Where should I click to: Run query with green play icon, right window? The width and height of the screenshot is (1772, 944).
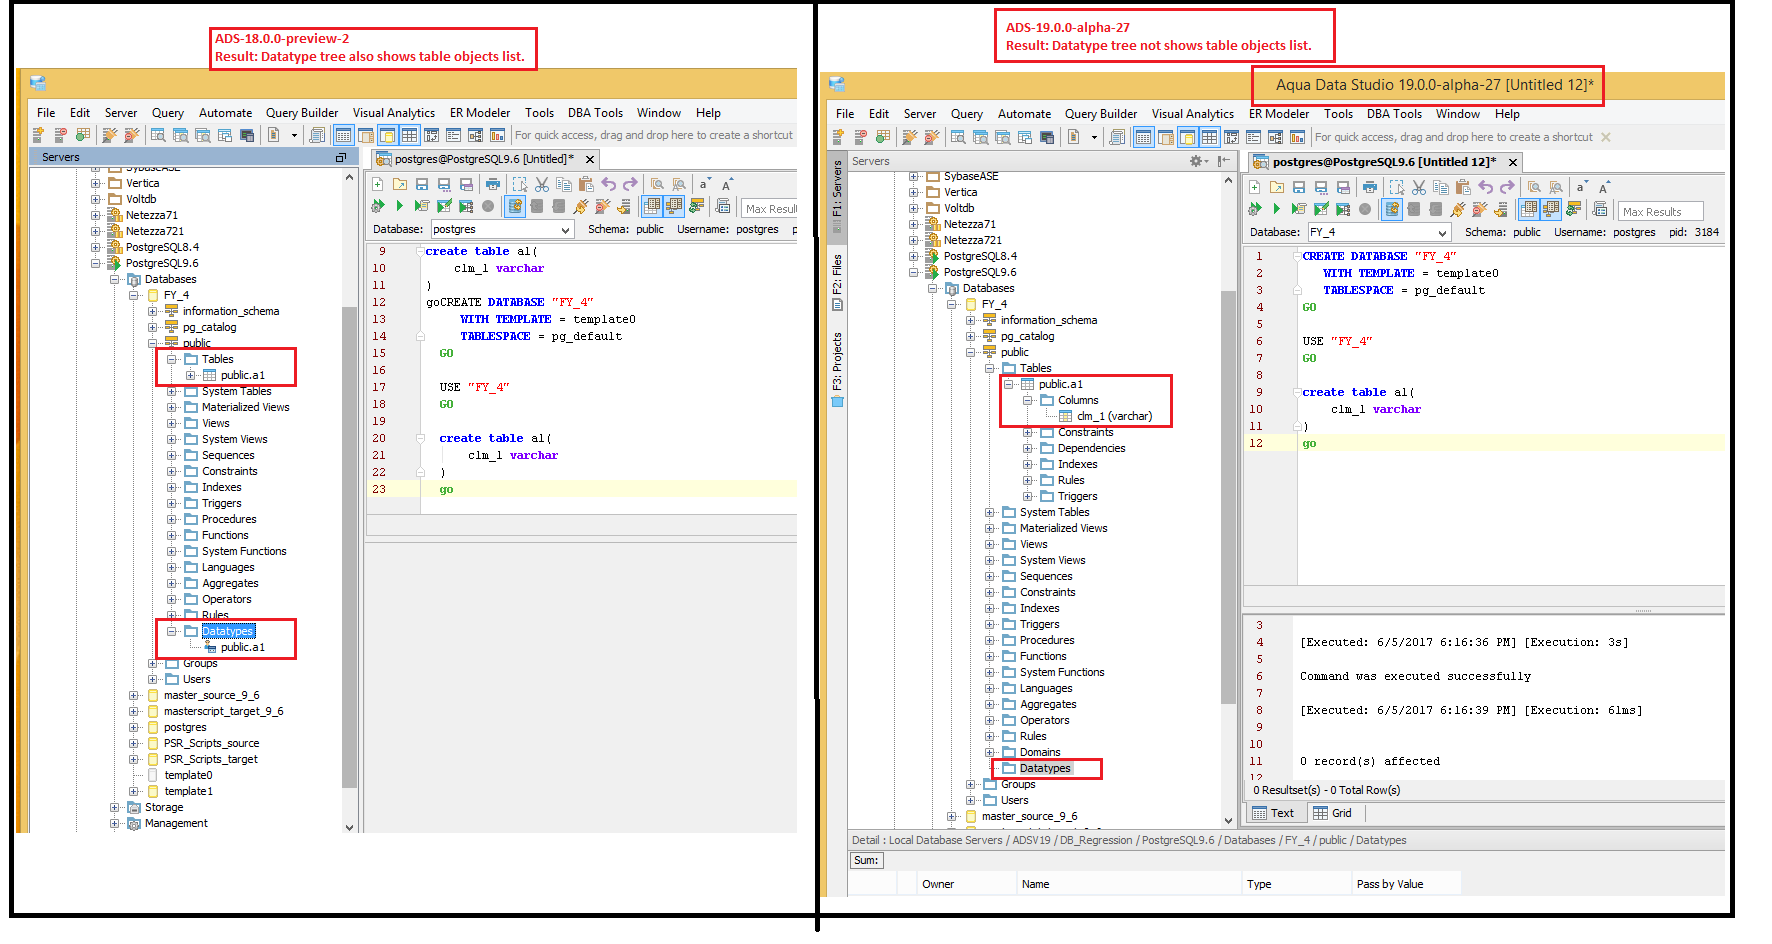pyautogui.click(x=1276, y=209)
